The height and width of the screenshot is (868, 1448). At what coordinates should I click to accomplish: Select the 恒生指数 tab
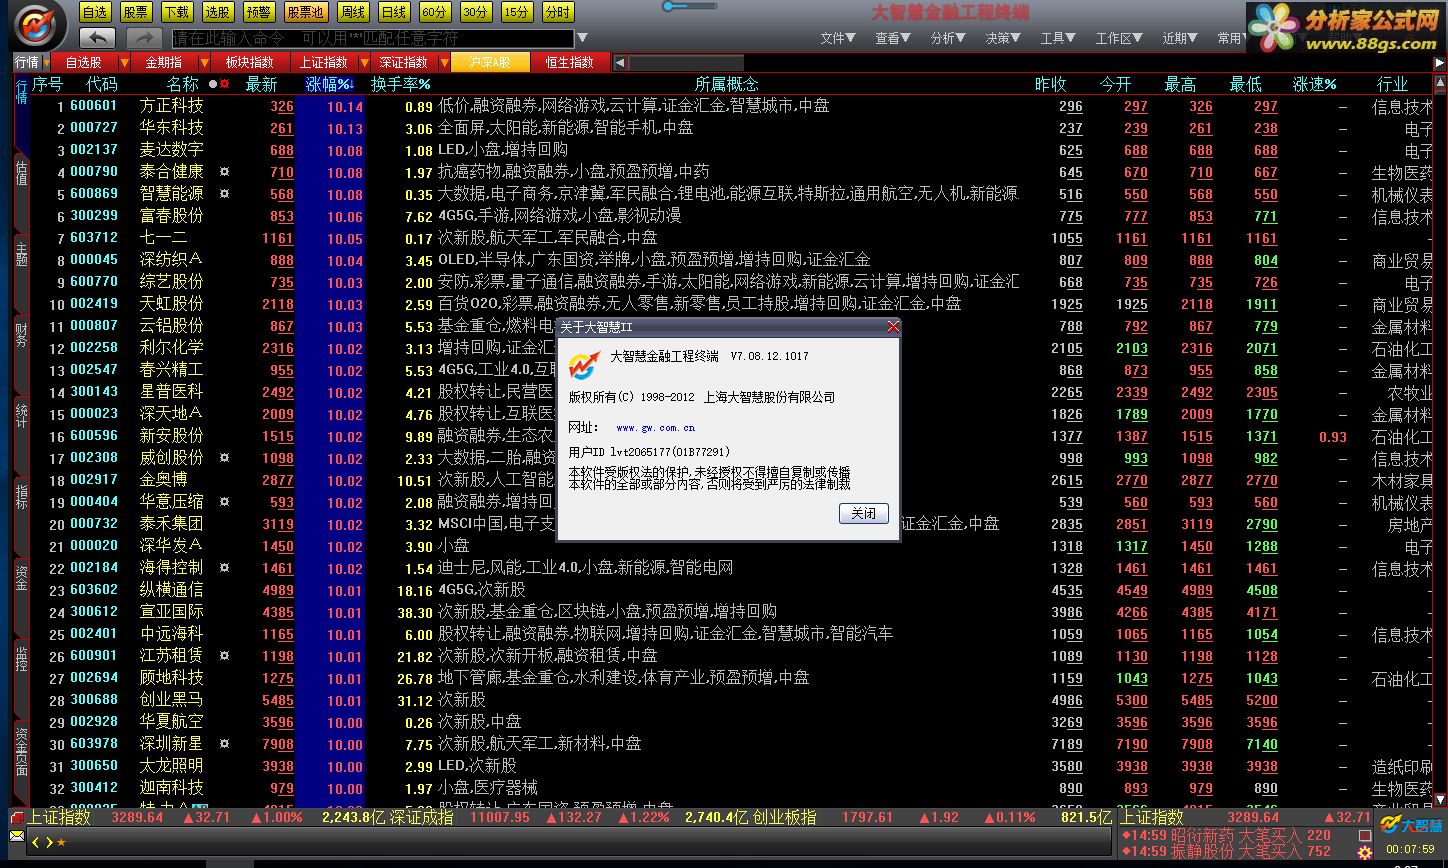[x=568, y=62]
